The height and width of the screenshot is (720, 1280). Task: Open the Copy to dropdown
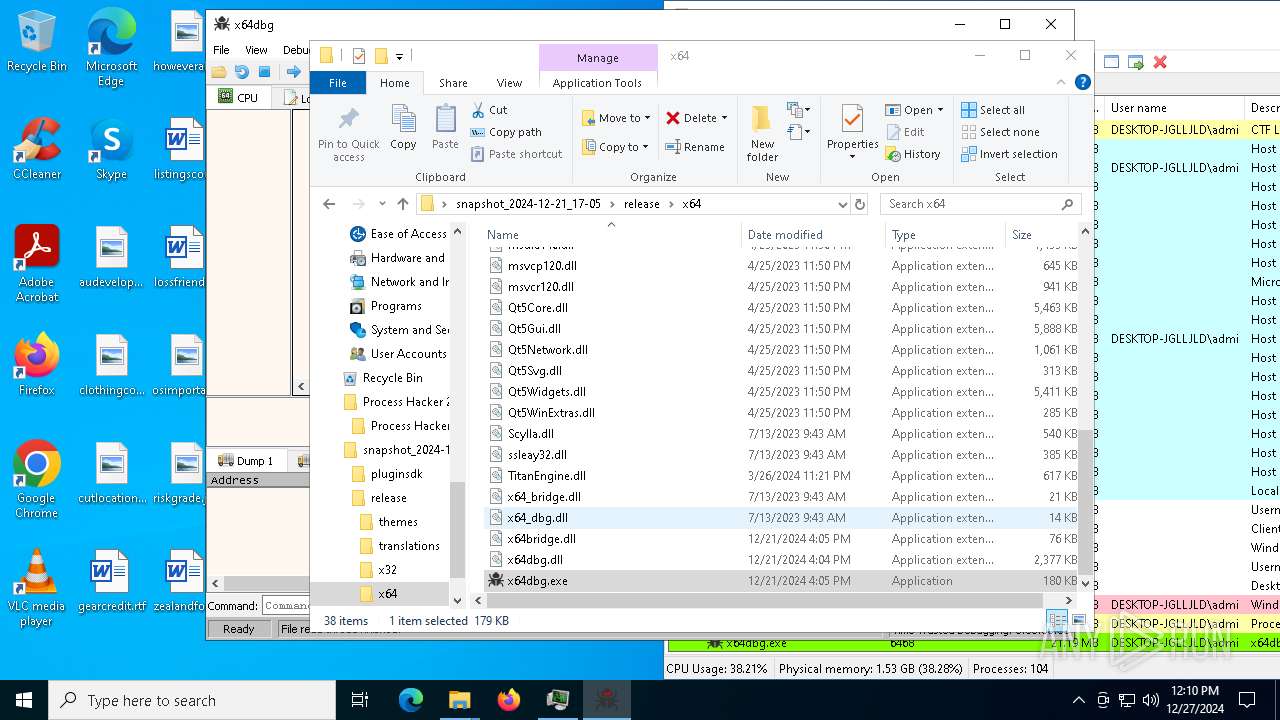point(616,147)
